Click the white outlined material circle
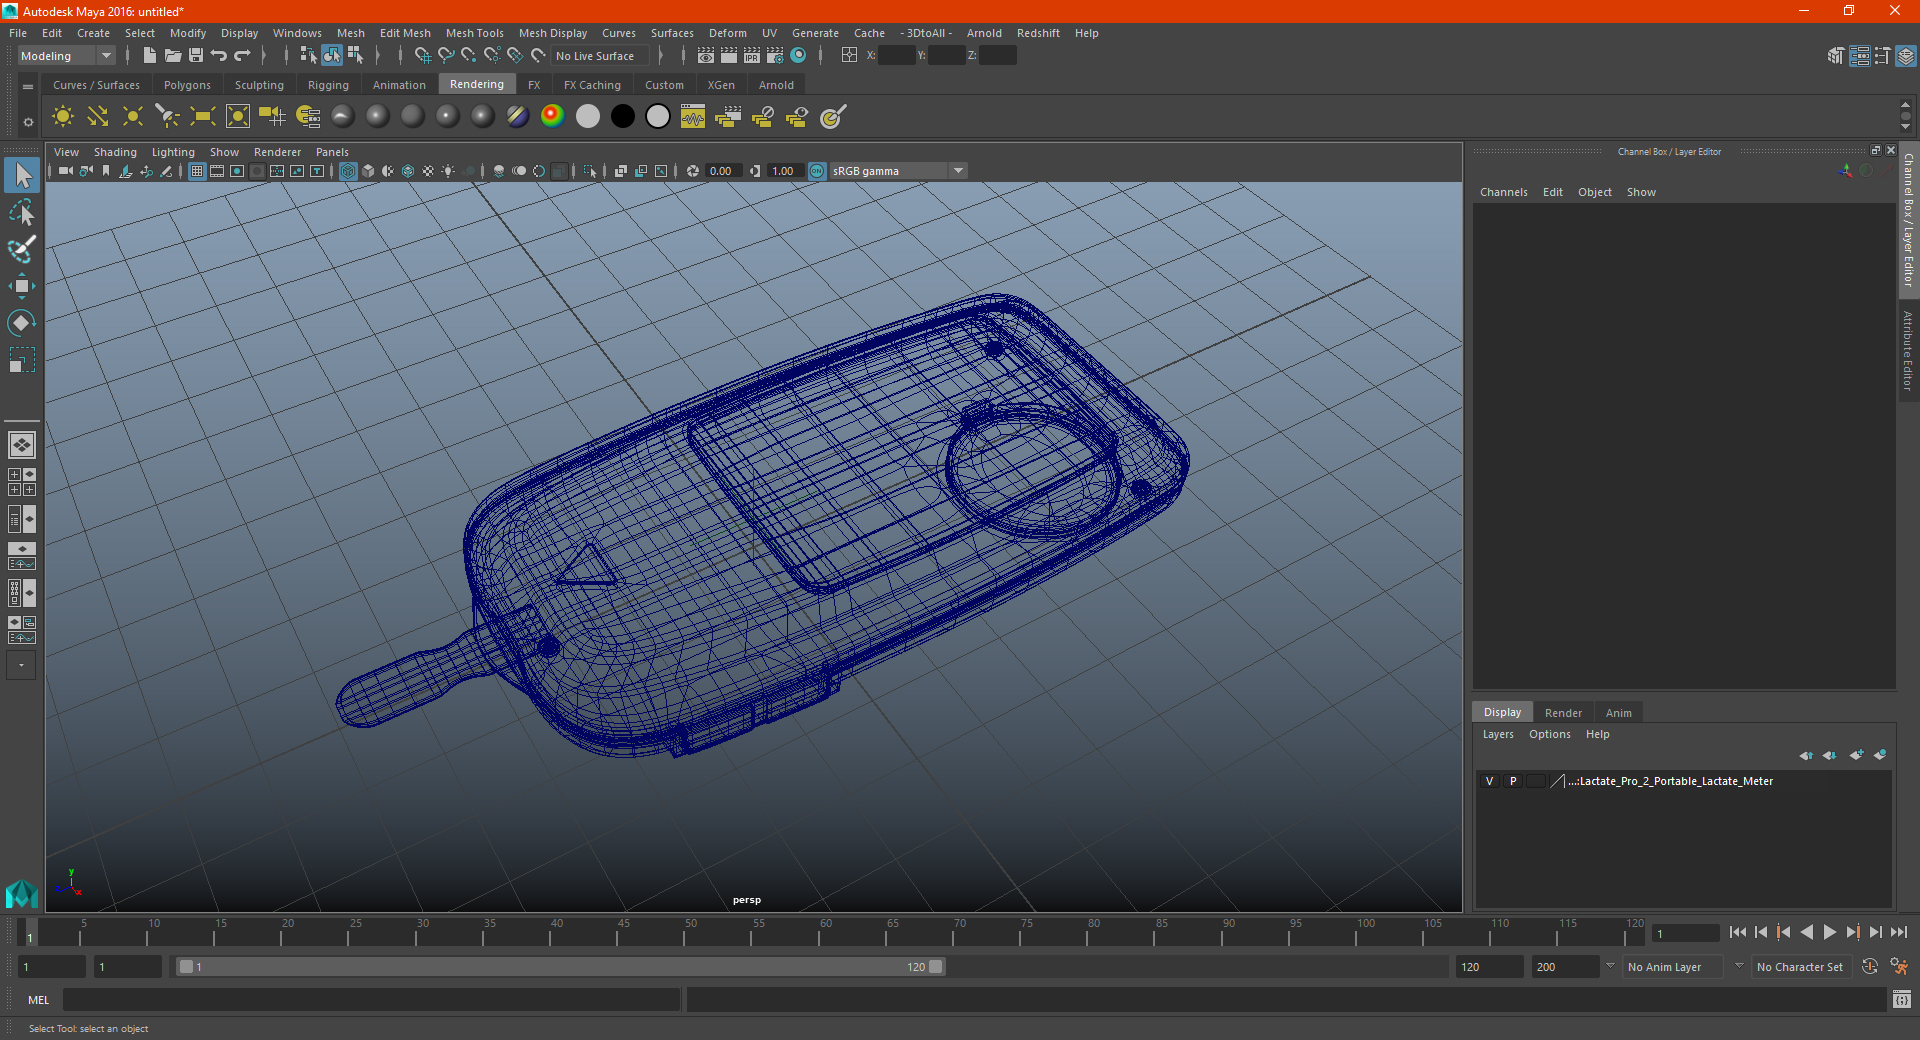Screen dimensions: 1920x1040 [x=658, y=117]
